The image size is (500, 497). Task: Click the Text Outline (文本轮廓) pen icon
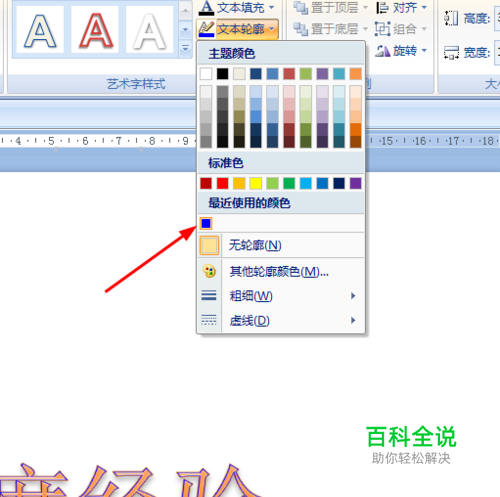pyautogui.click(x=206, y=29)
